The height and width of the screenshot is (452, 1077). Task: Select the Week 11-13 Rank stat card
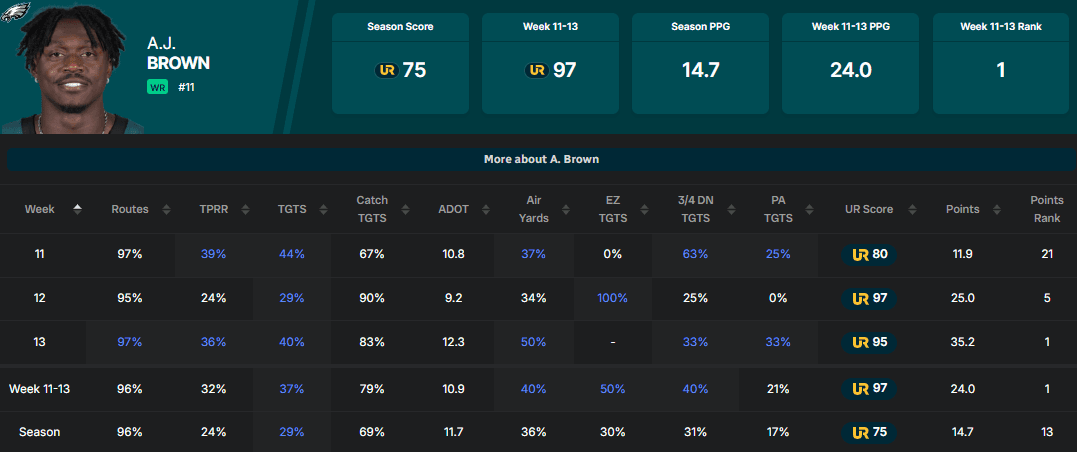tap(1000, 63)
